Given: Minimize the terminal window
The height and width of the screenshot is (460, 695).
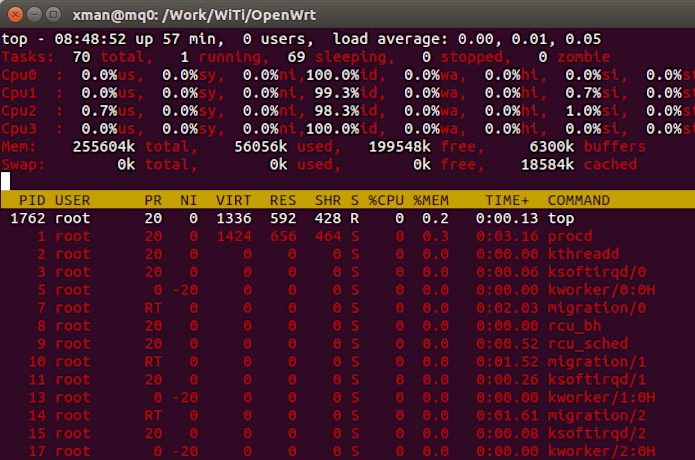Looking at the screenshot, I should pyautogui.click(x=33, y=13).
